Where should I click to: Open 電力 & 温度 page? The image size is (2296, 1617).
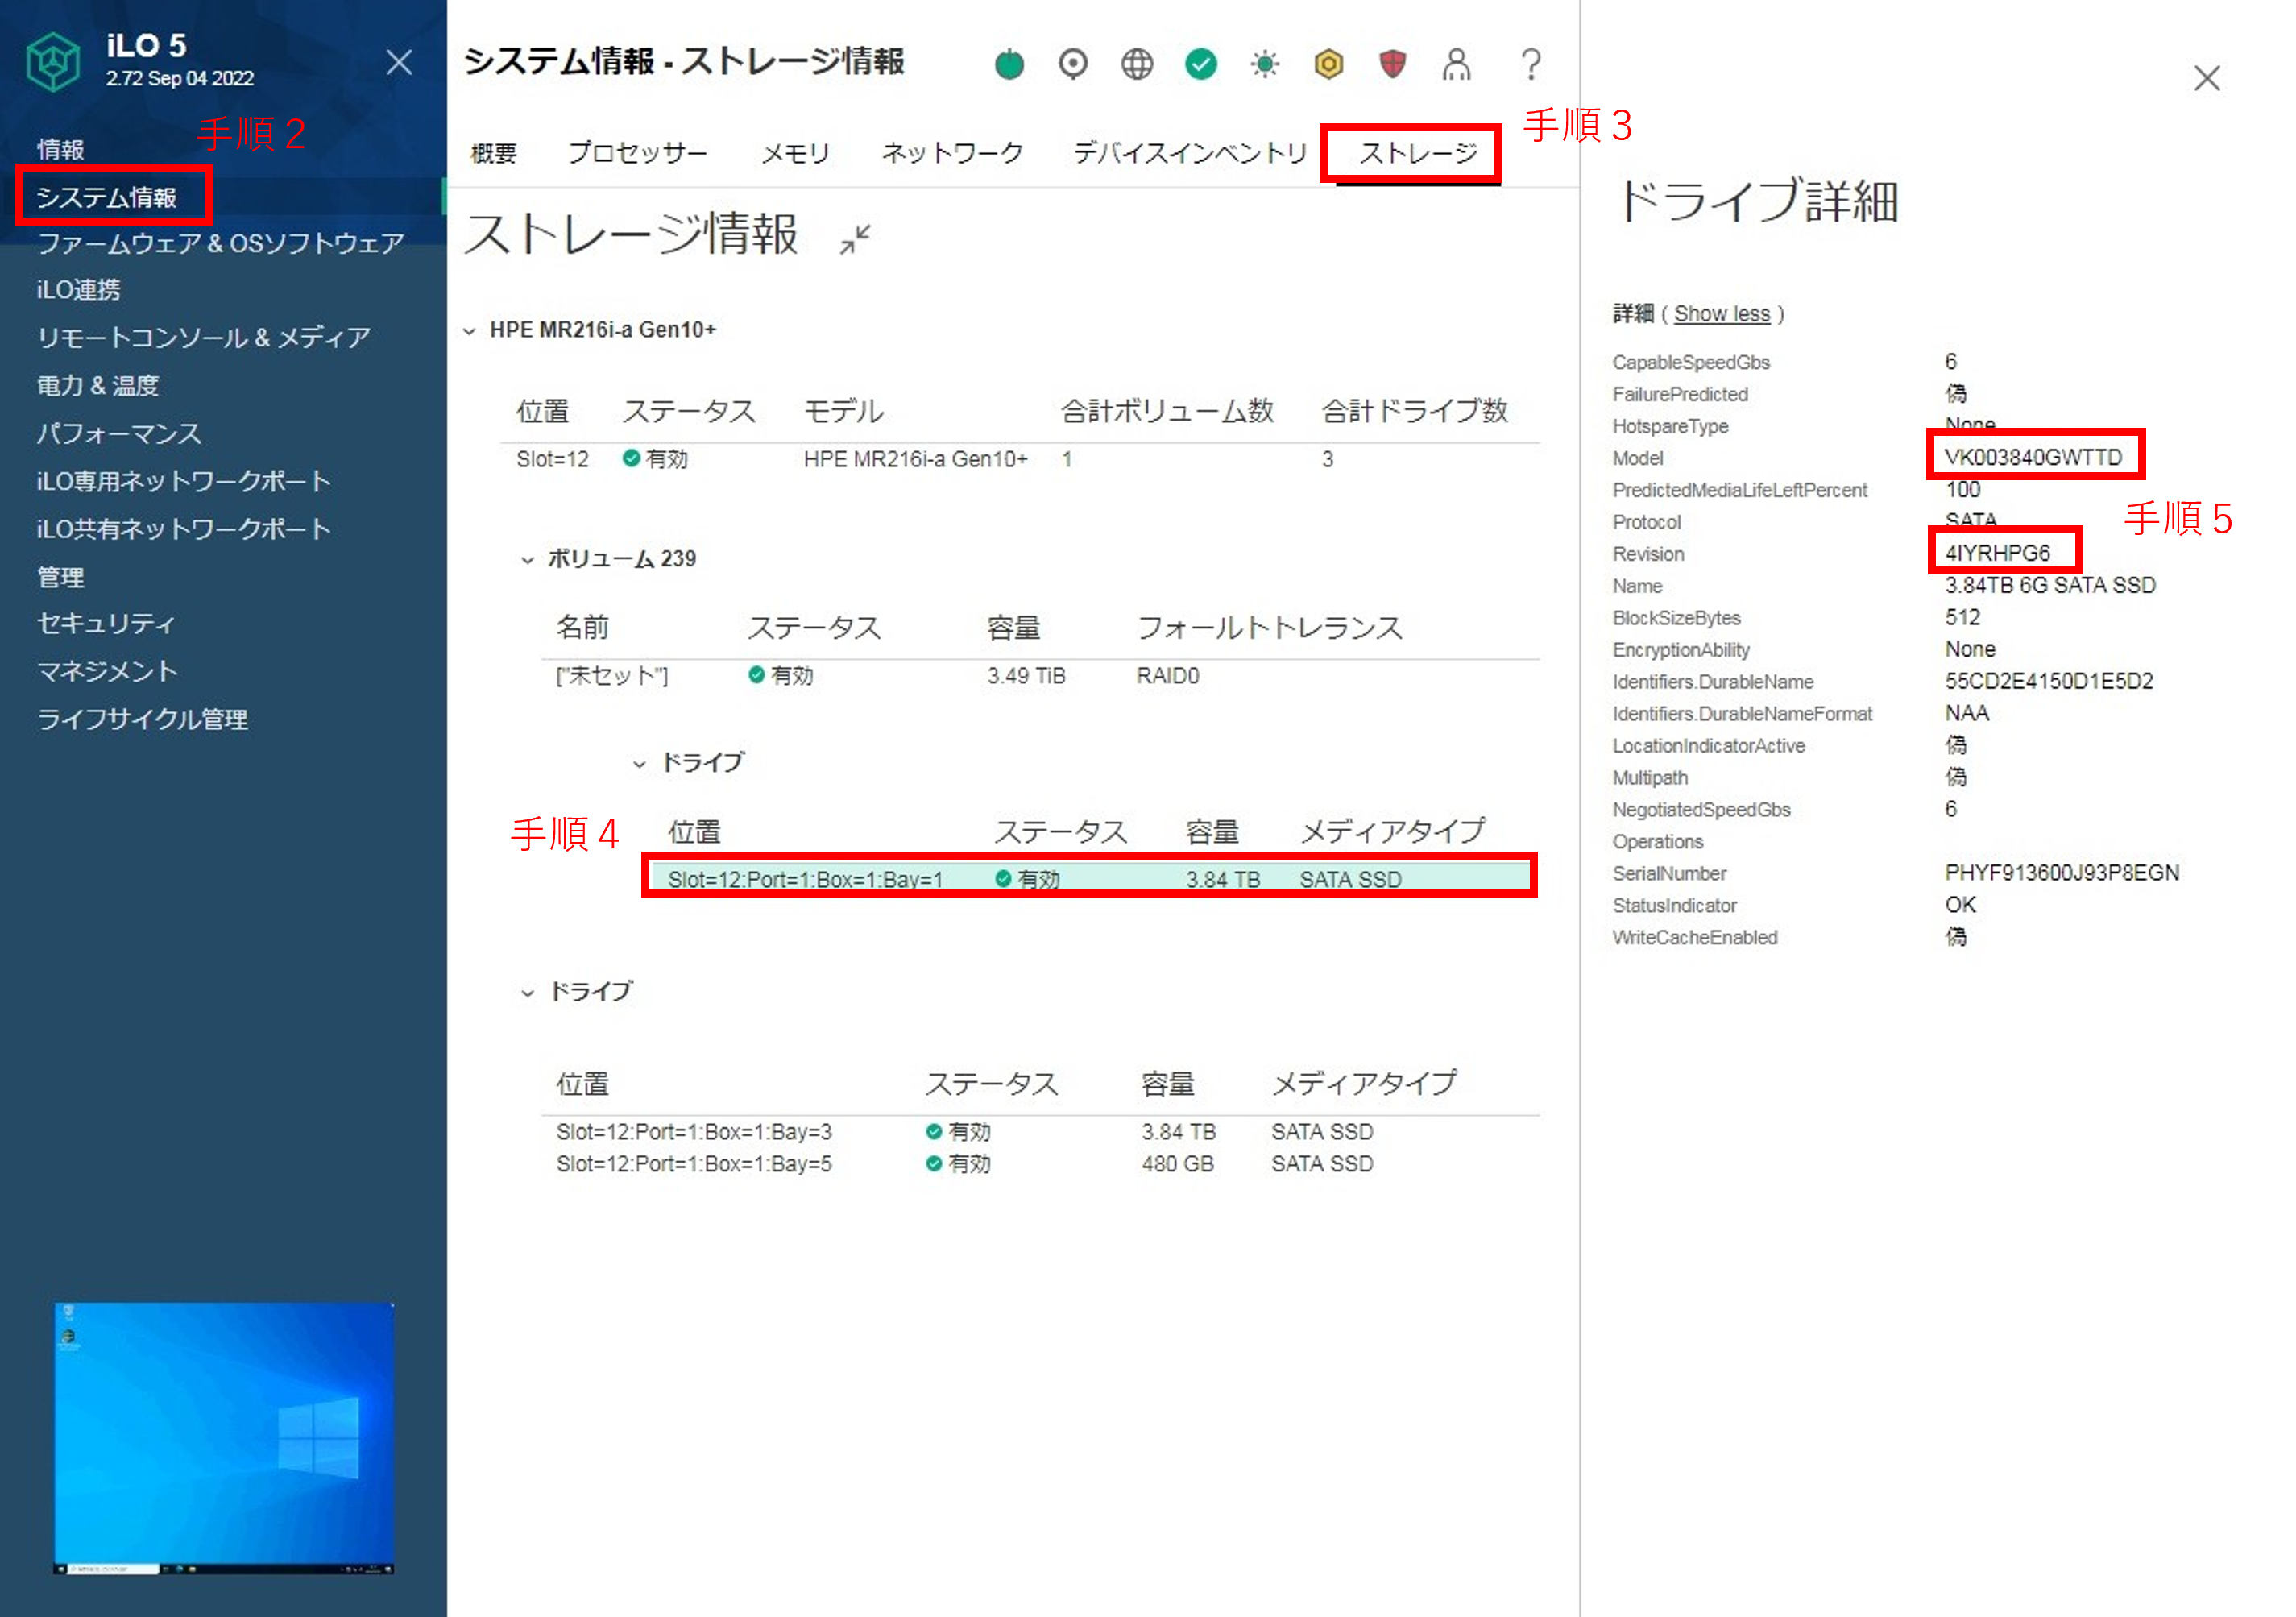coord(98,385)
